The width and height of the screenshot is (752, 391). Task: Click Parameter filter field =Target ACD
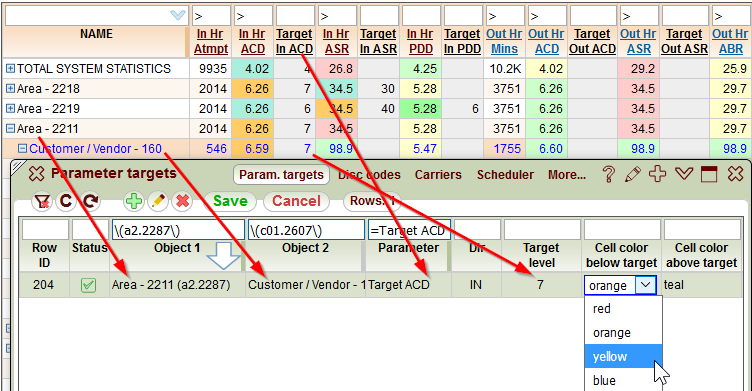point(409,230)
